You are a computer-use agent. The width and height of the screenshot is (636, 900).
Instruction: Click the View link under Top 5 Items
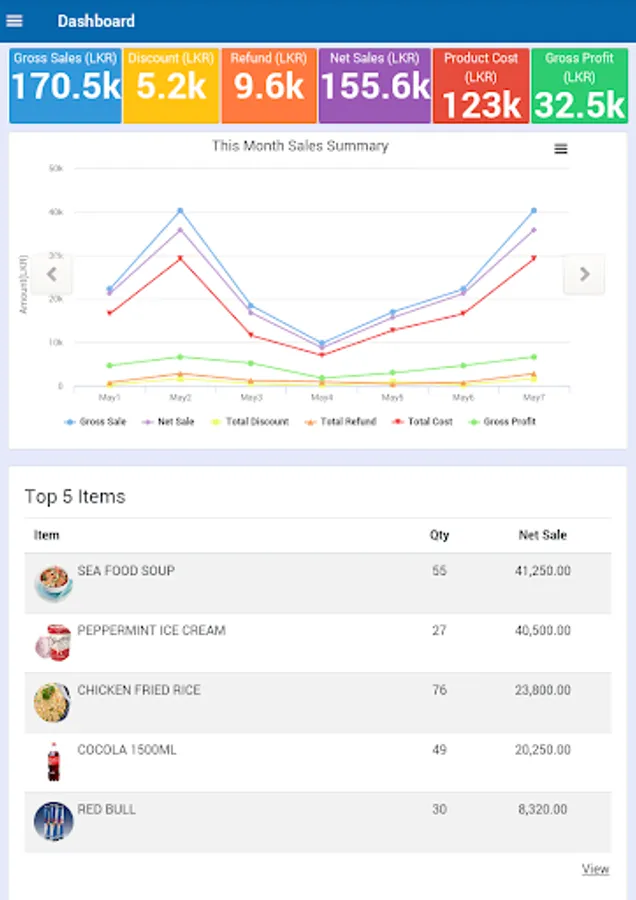(x=595, y=869)
